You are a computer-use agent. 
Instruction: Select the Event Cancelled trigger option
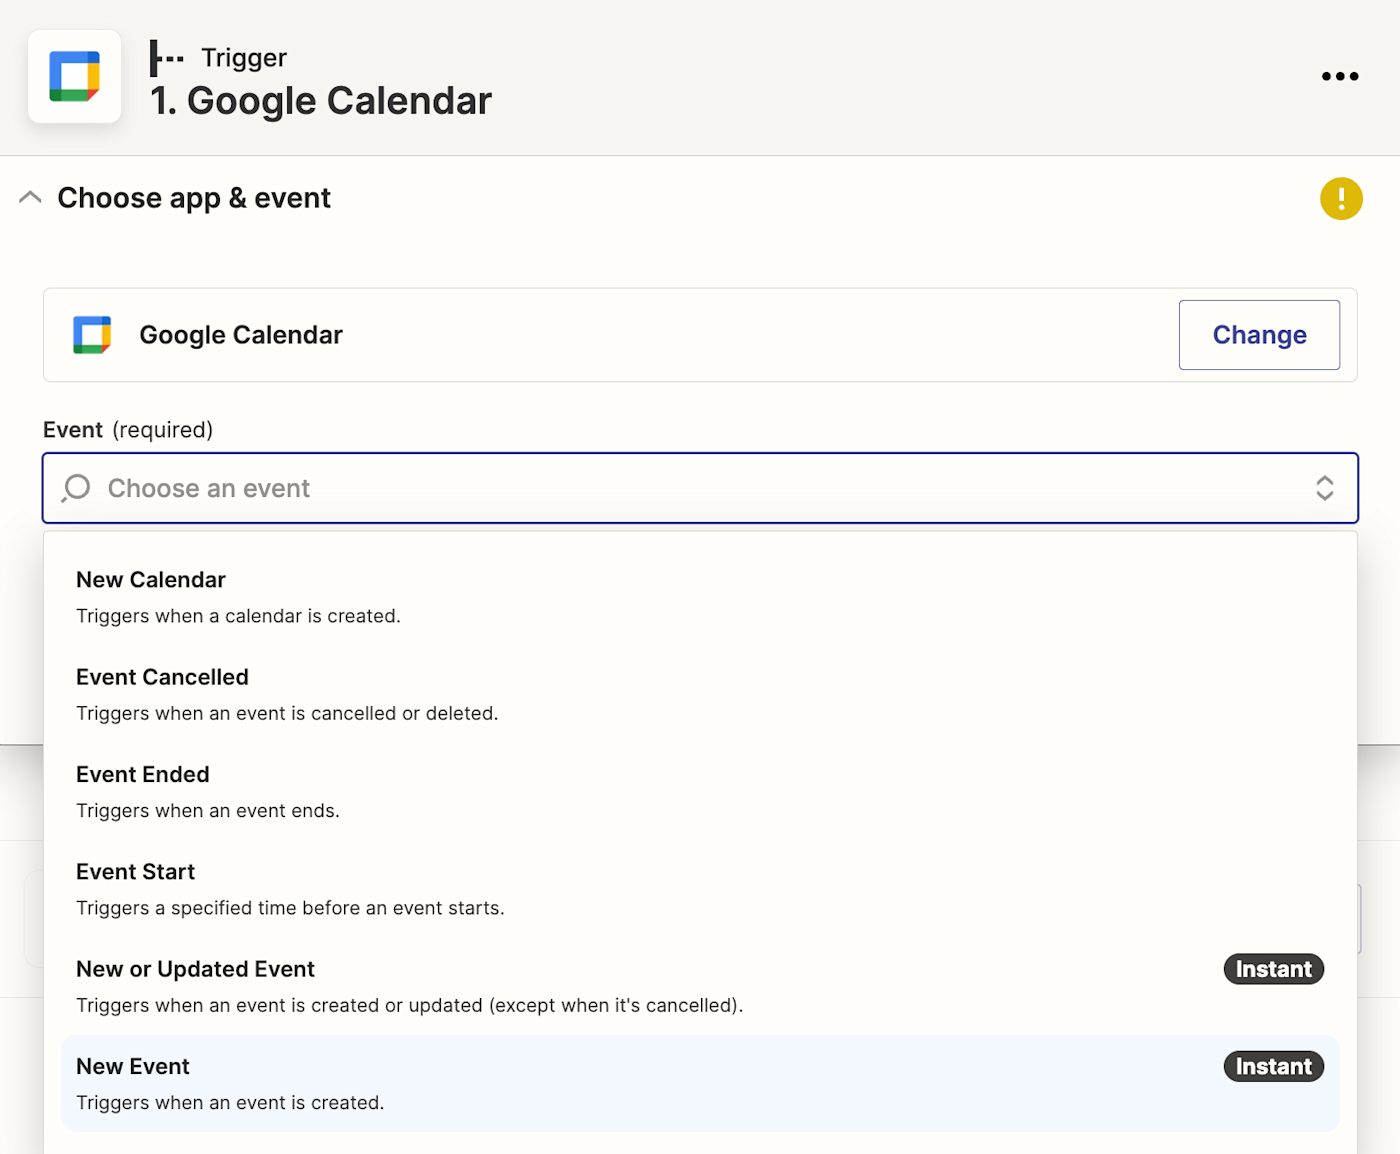pyautogui.click(x=700, y=694)
